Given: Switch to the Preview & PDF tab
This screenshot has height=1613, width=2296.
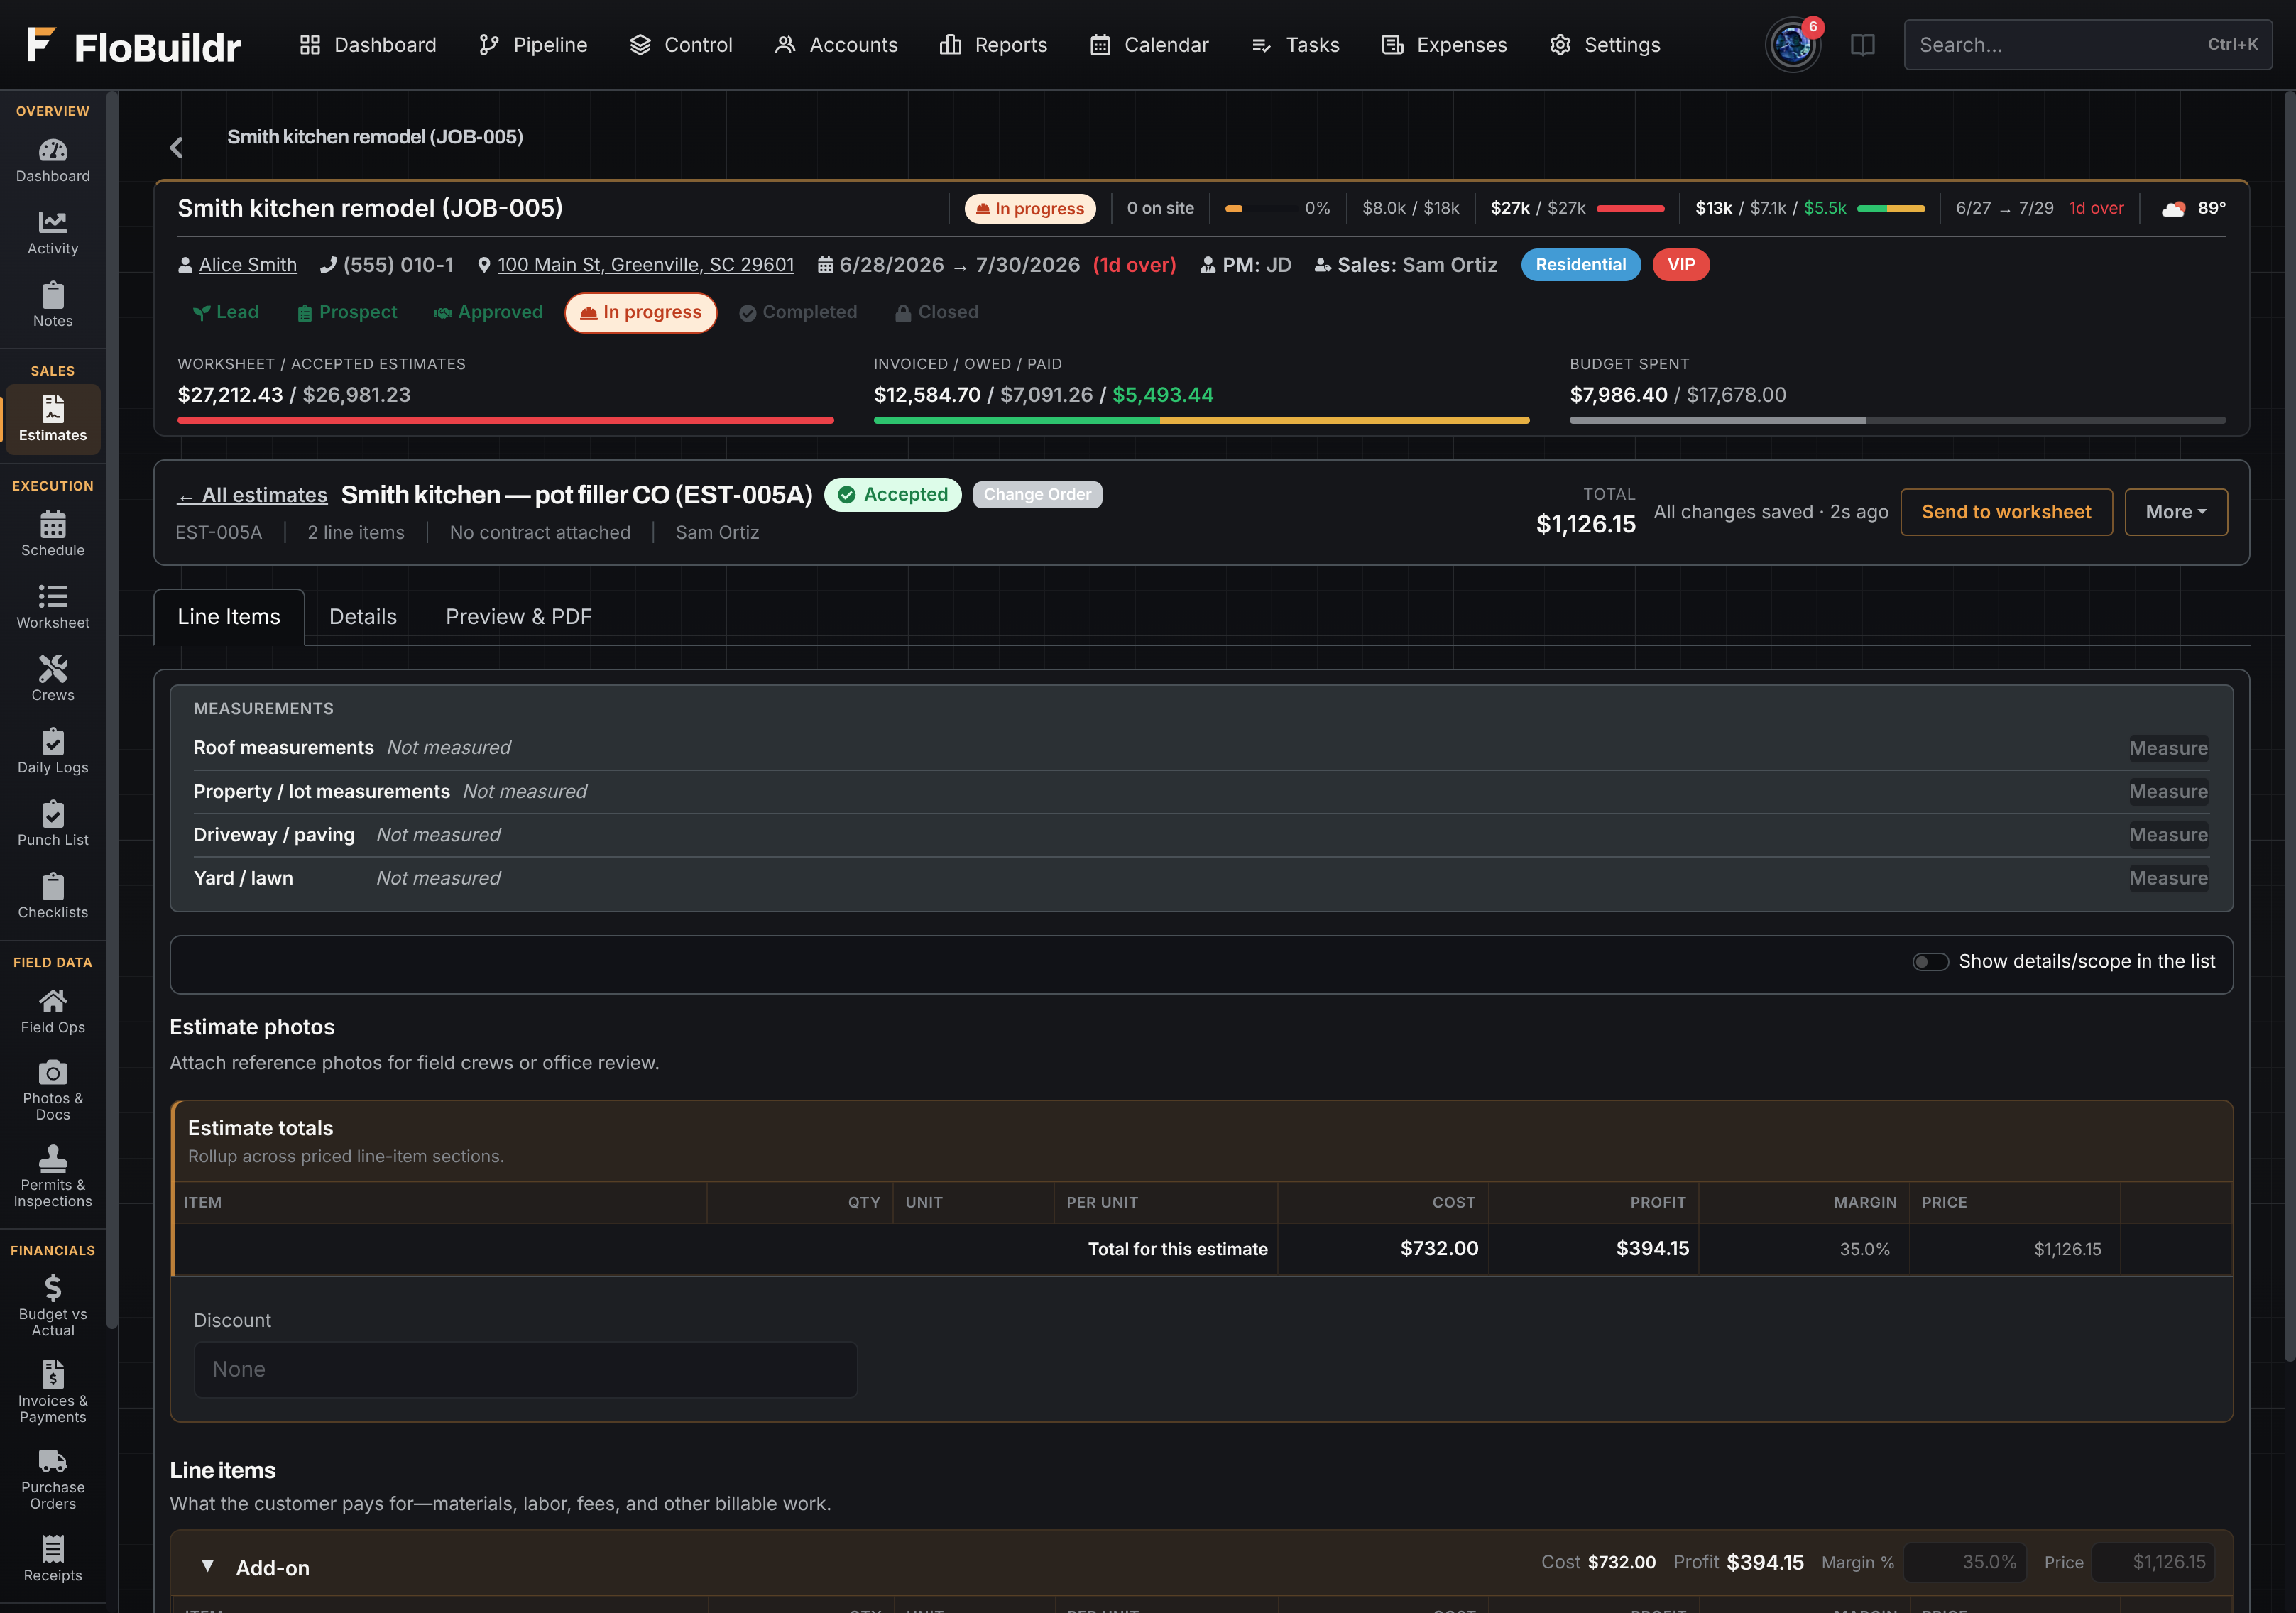Looking at the screenshot, I should 519,617.
